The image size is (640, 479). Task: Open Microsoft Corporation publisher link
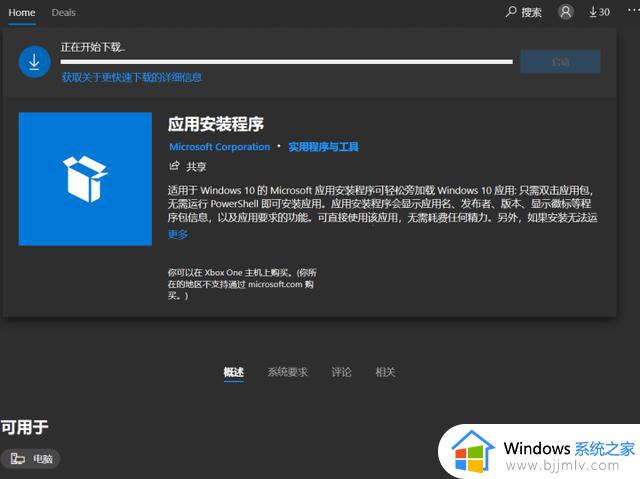tap(220, 147)
